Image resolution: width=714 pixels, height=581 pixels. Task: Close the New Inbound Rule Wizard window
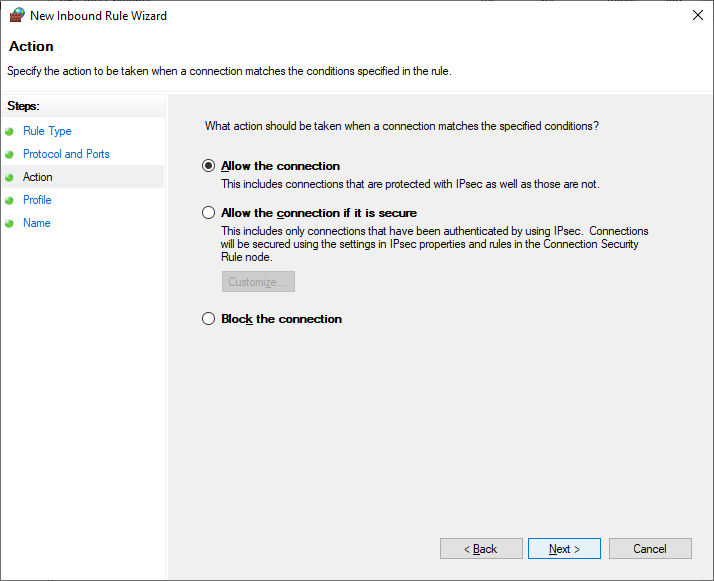coord(698,15)
